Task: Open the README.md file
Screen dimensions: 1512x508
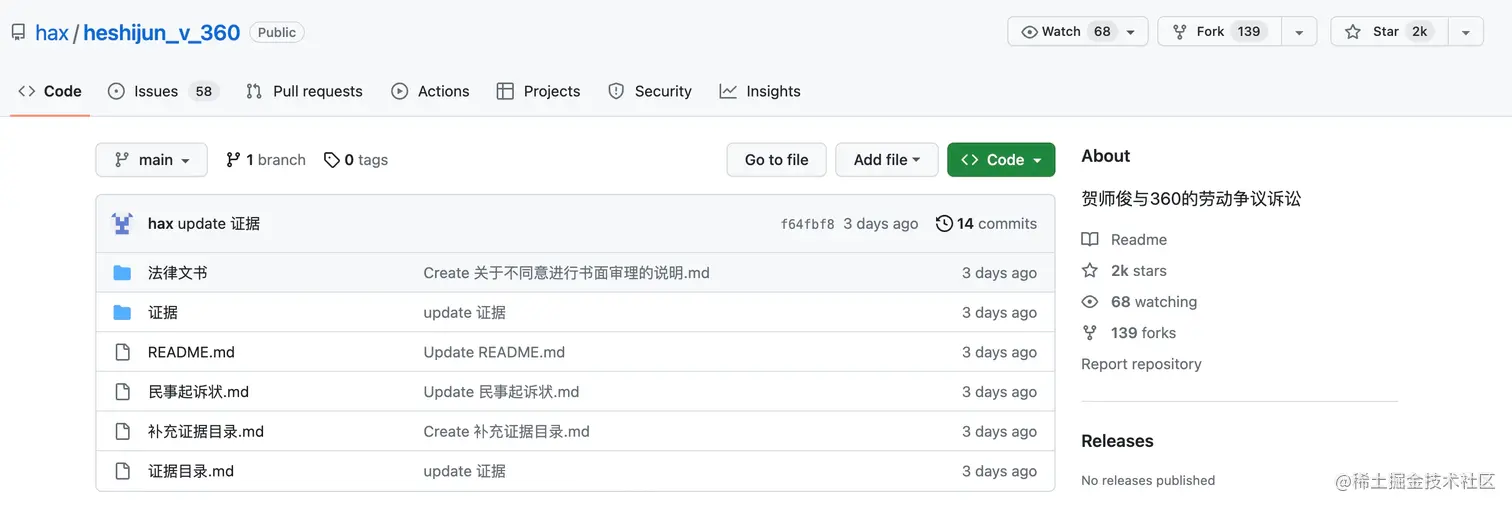Action: (x=191, y=352)
